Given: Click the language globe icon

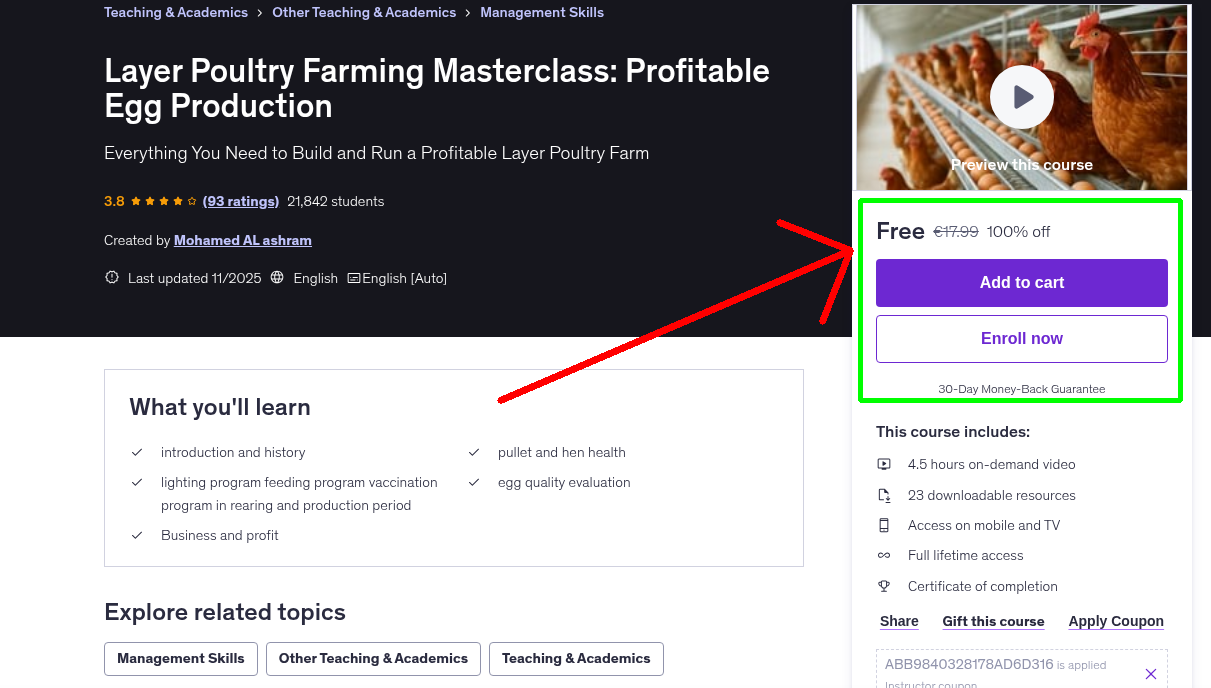Looking at the screenshot, I should 277,277.
